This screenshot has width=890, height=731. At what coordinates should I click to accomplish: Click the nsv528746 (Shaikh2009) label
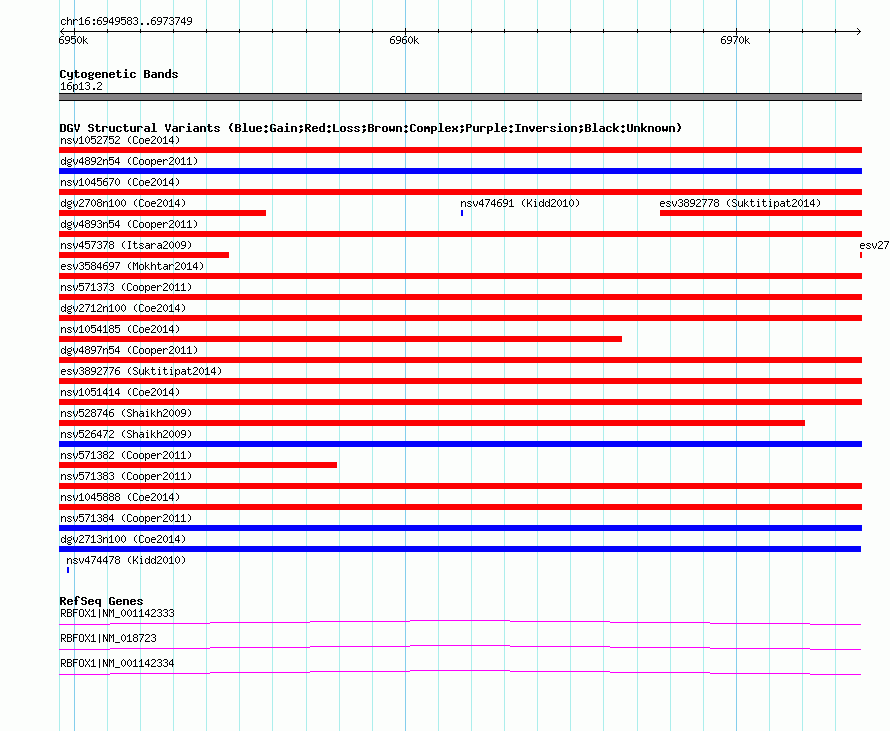126,413
